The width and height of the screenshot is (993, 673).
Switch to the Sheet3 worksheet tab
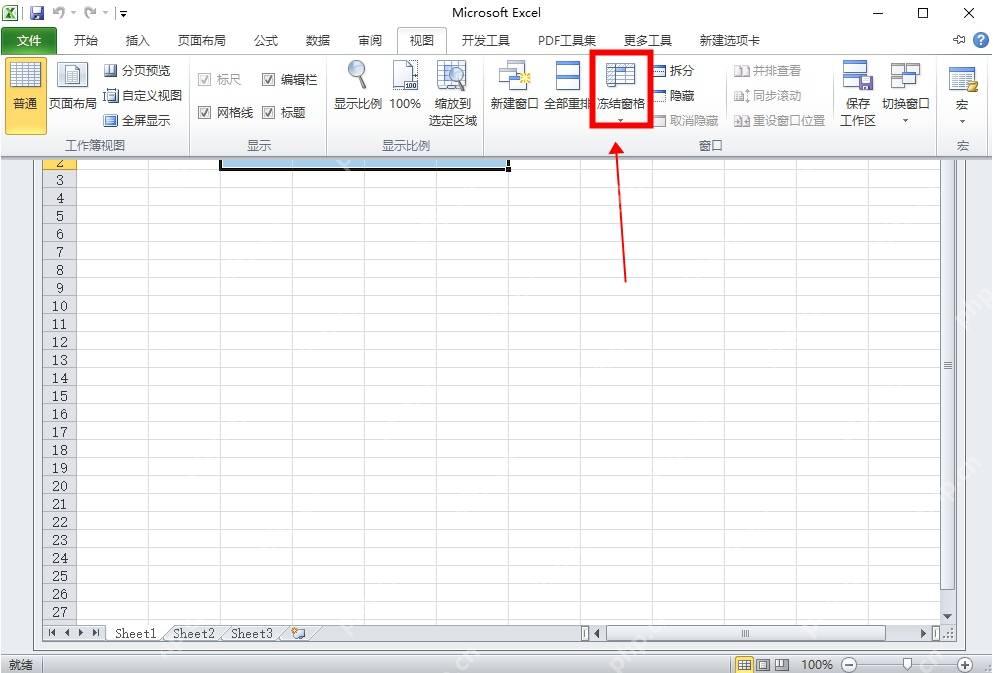pos(251,633)
